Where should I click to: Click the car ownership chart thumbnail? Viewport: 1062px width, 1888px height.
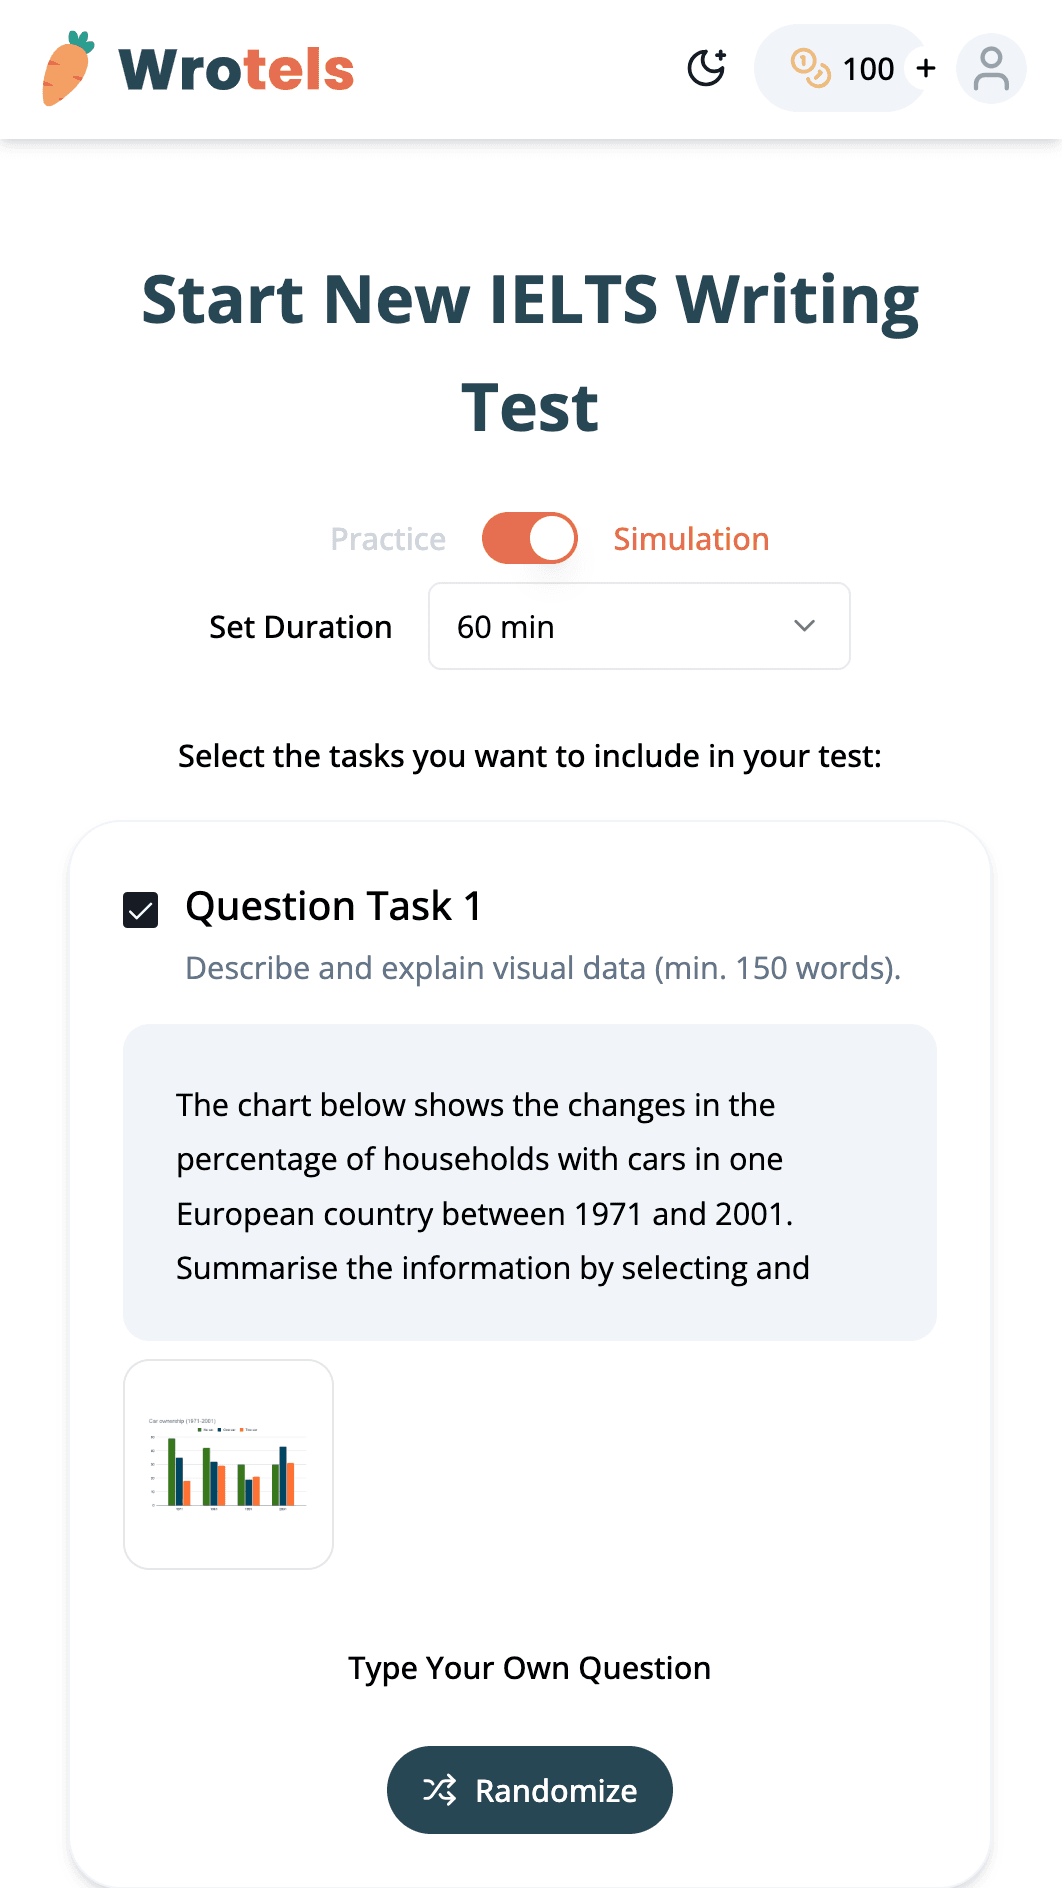[x=228, y=1464]
